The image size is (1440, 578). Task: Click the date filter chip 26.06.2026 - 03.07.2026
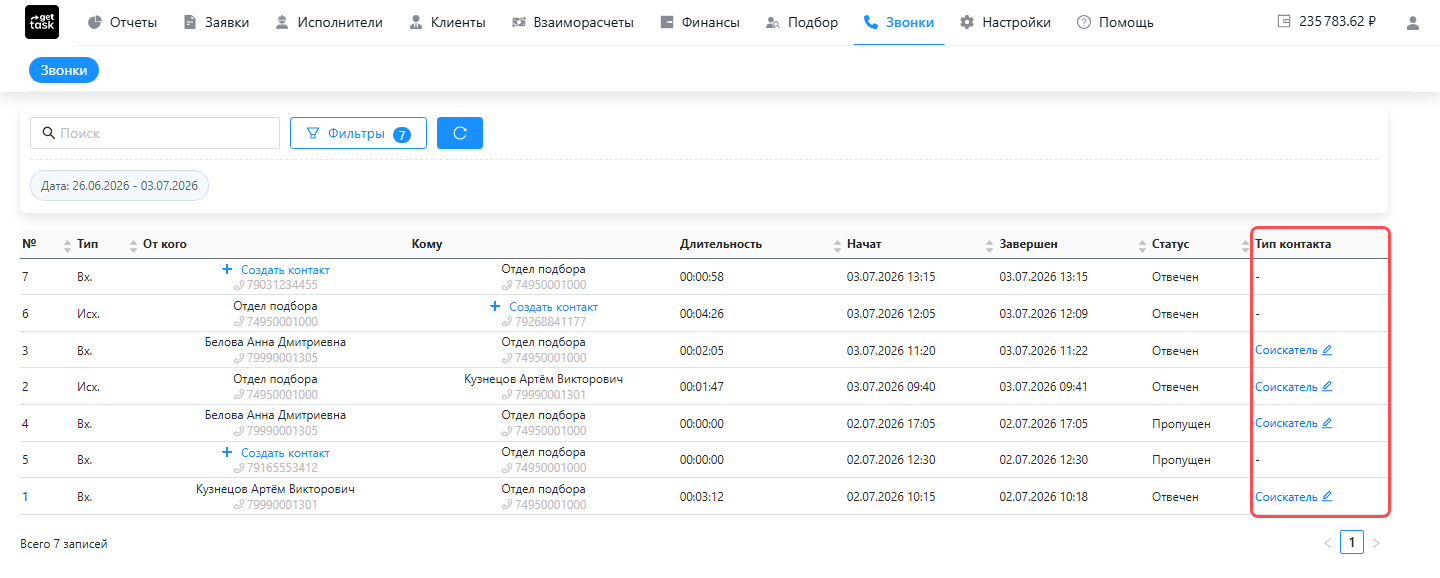click(119, 186)
